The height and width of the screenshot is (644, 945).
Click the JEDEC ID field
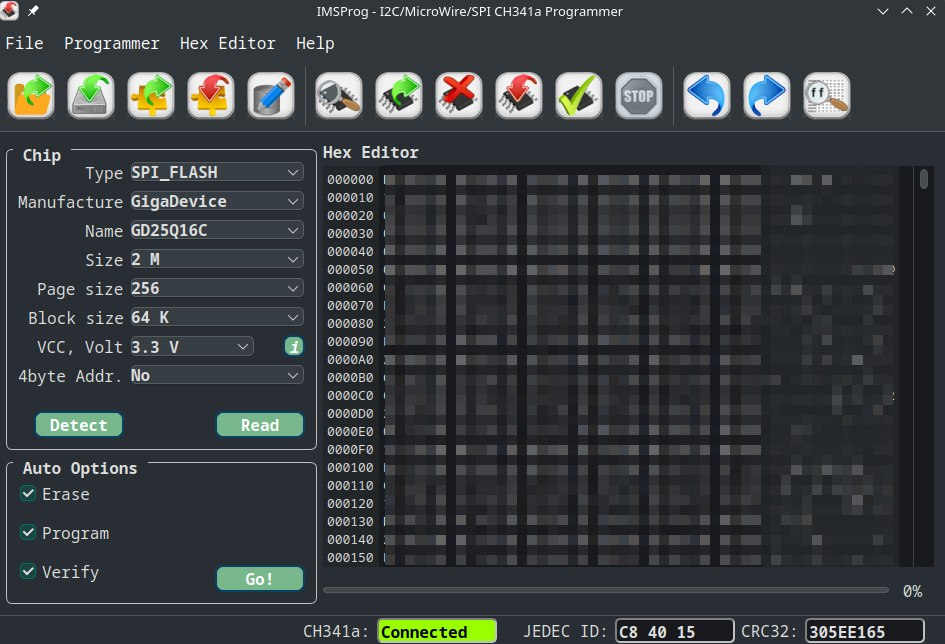tap(674, 631)
